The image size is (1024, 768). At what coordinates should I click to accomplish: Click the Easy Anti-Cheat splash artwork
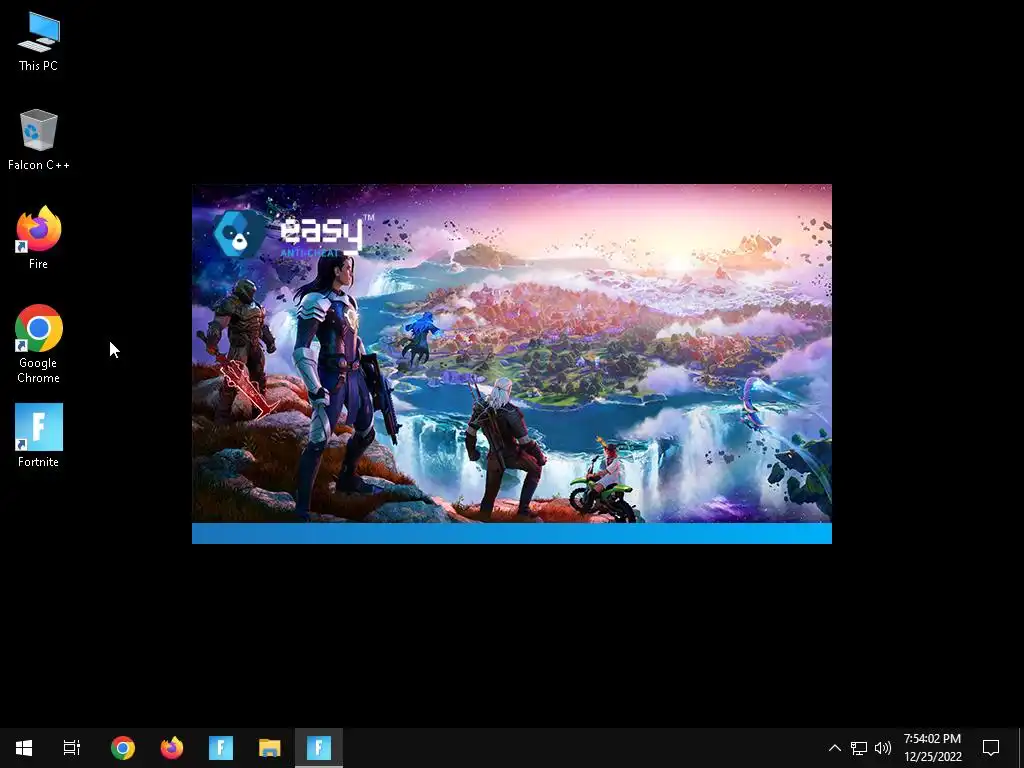[x=512, y=353]
